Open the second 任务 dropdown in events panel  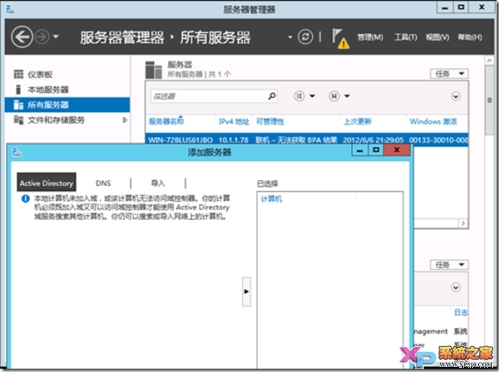(449, 265)
